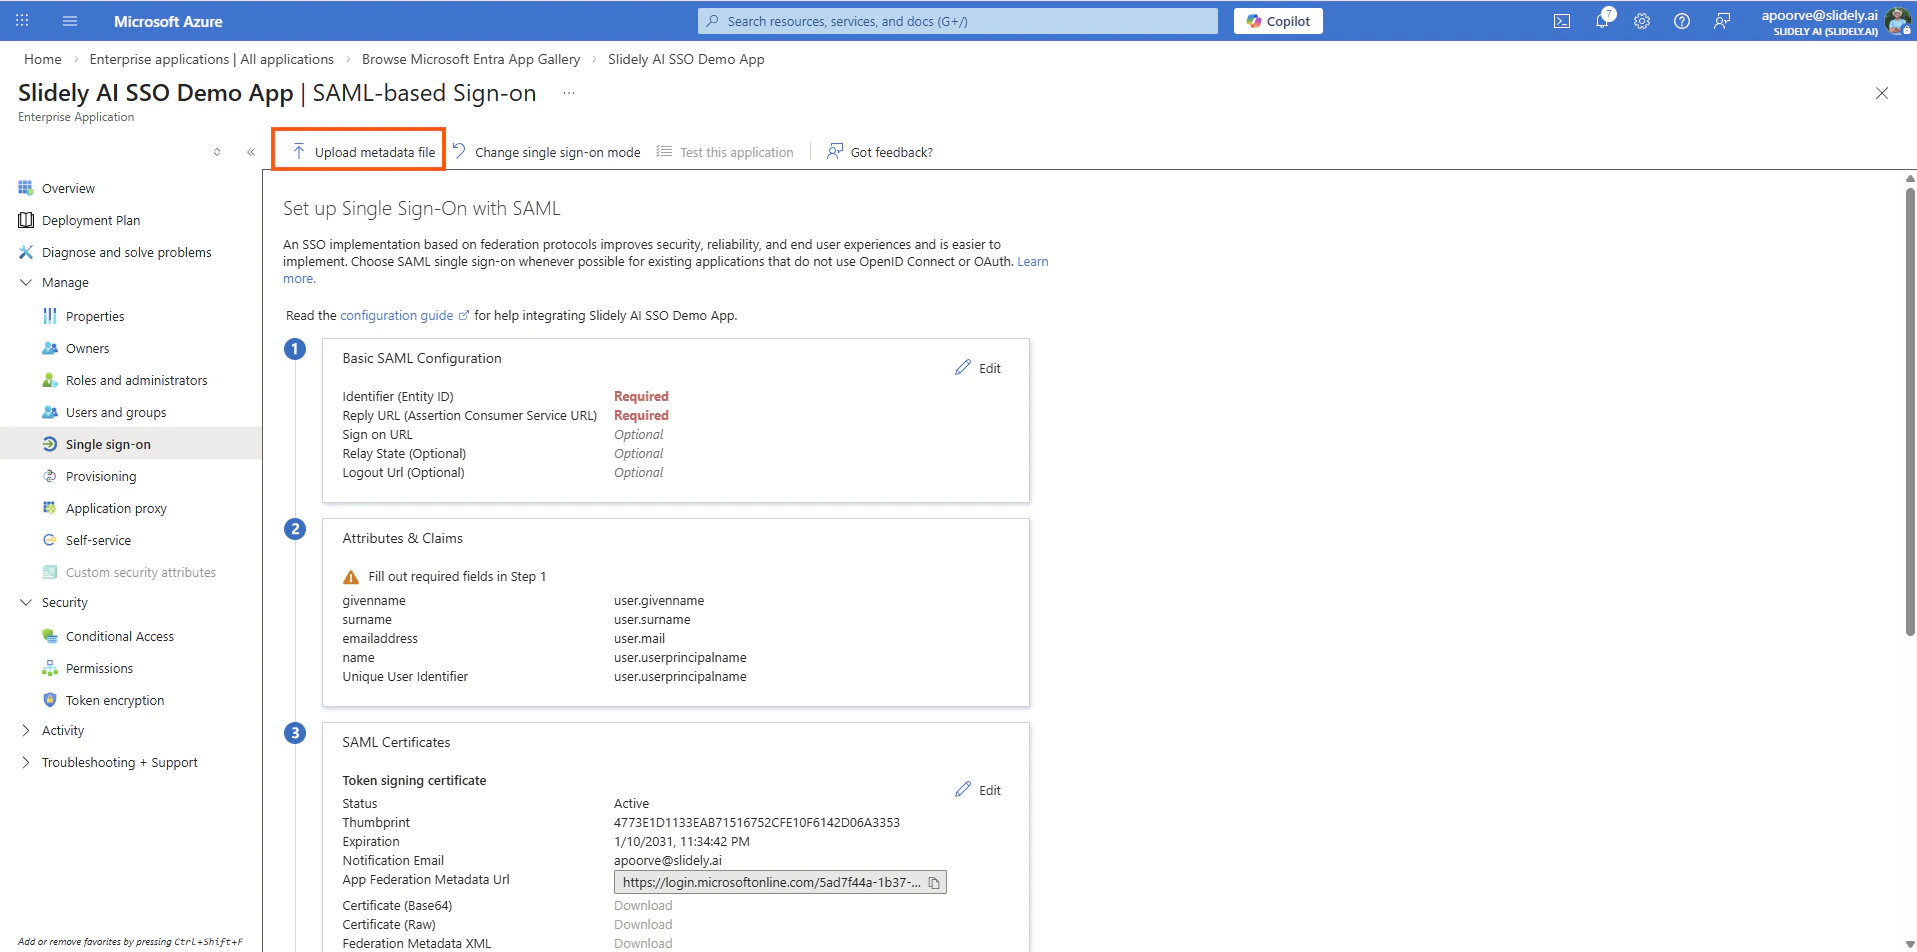Download Certificate (Base64)
The width and height of the screenshot is (1917, 952).
point(643,906)
